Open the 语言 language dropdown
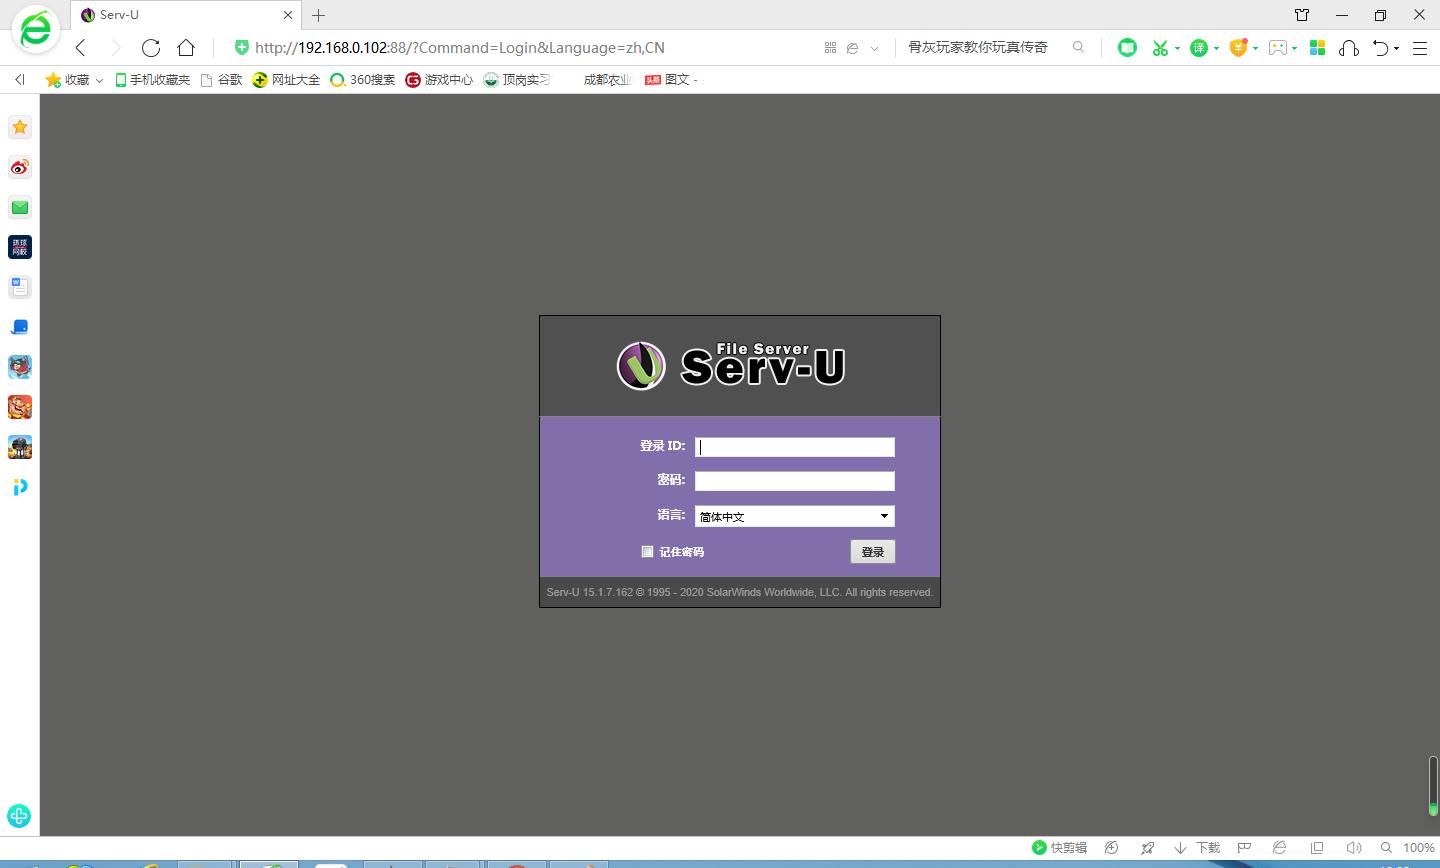The height and width of the screenshot is (868, 1440). [795, 516]
